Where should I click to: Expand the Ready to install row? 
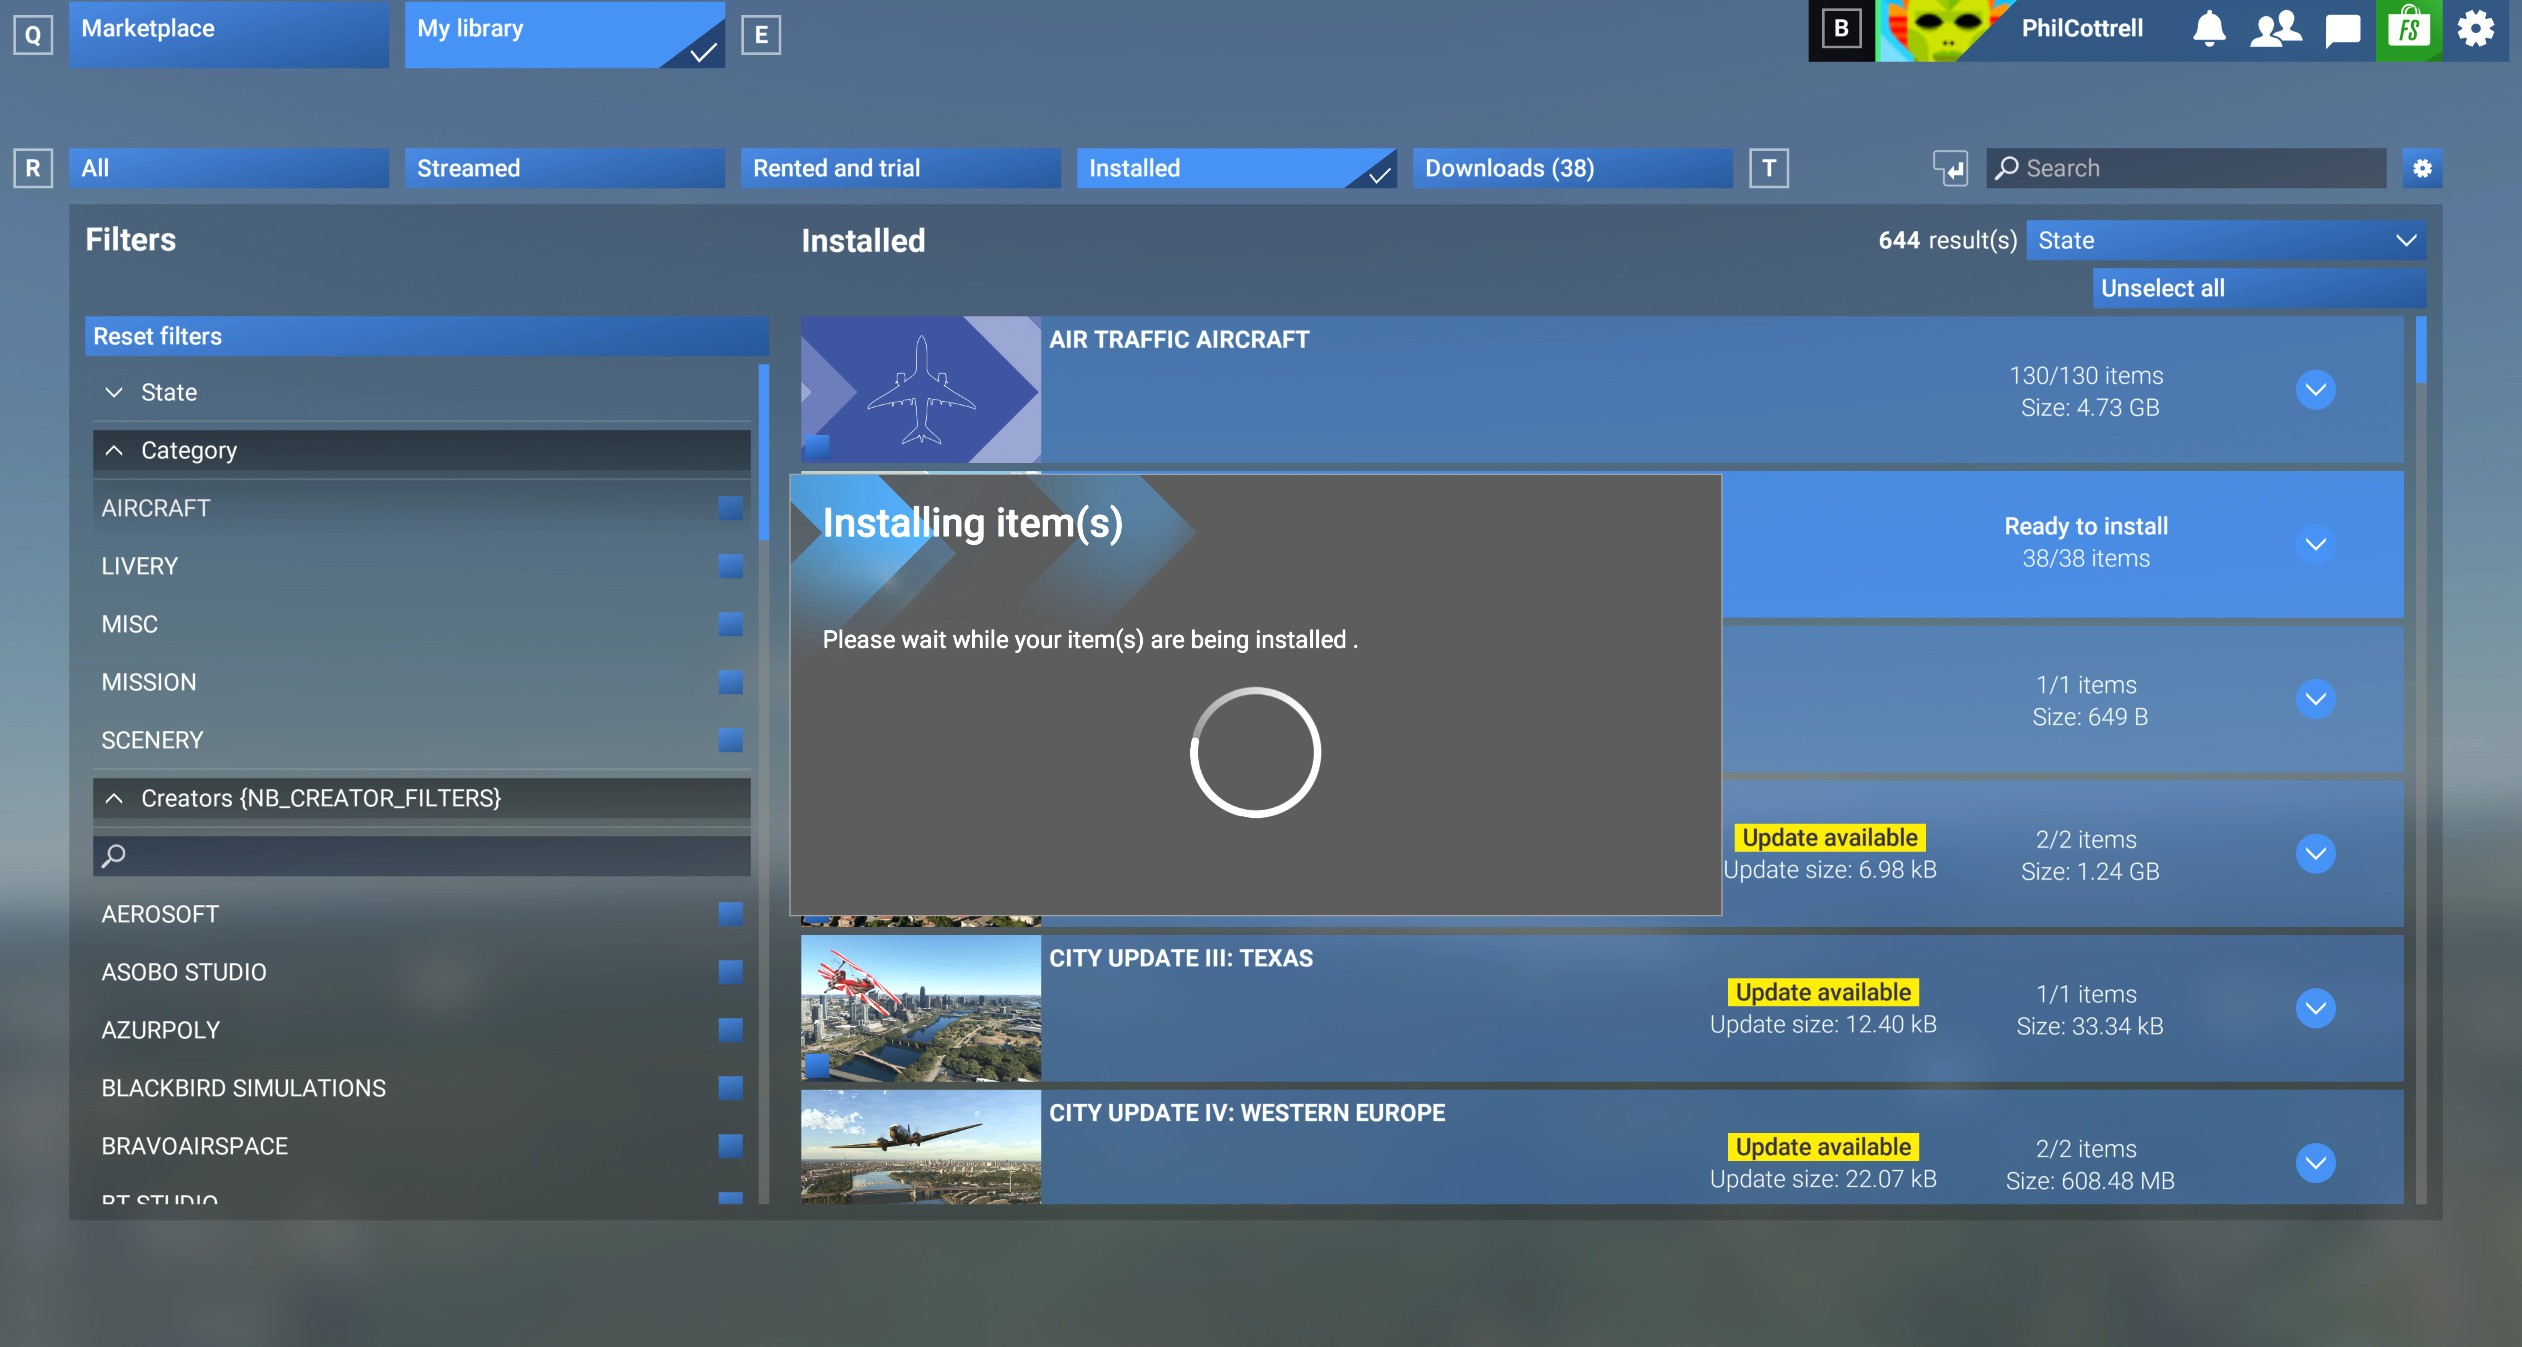[2316, 544]
